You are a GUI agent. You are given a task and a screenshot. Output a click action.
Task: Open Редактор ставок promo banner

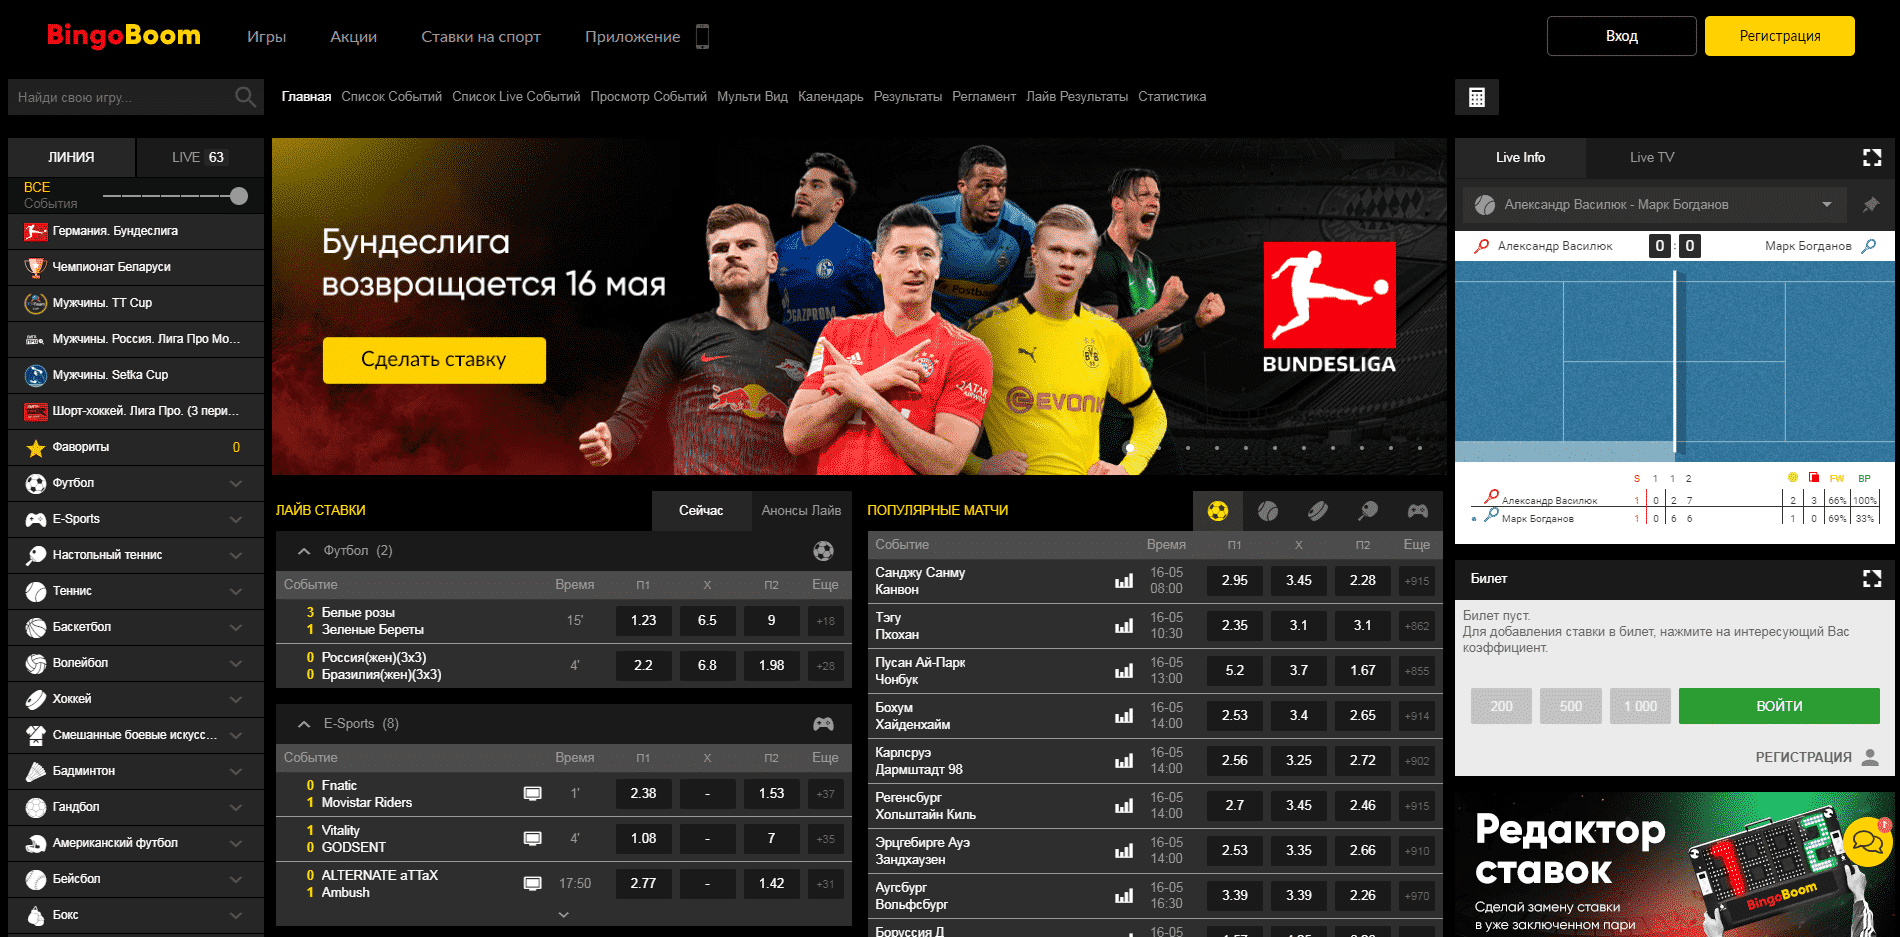pos(1675,865)
